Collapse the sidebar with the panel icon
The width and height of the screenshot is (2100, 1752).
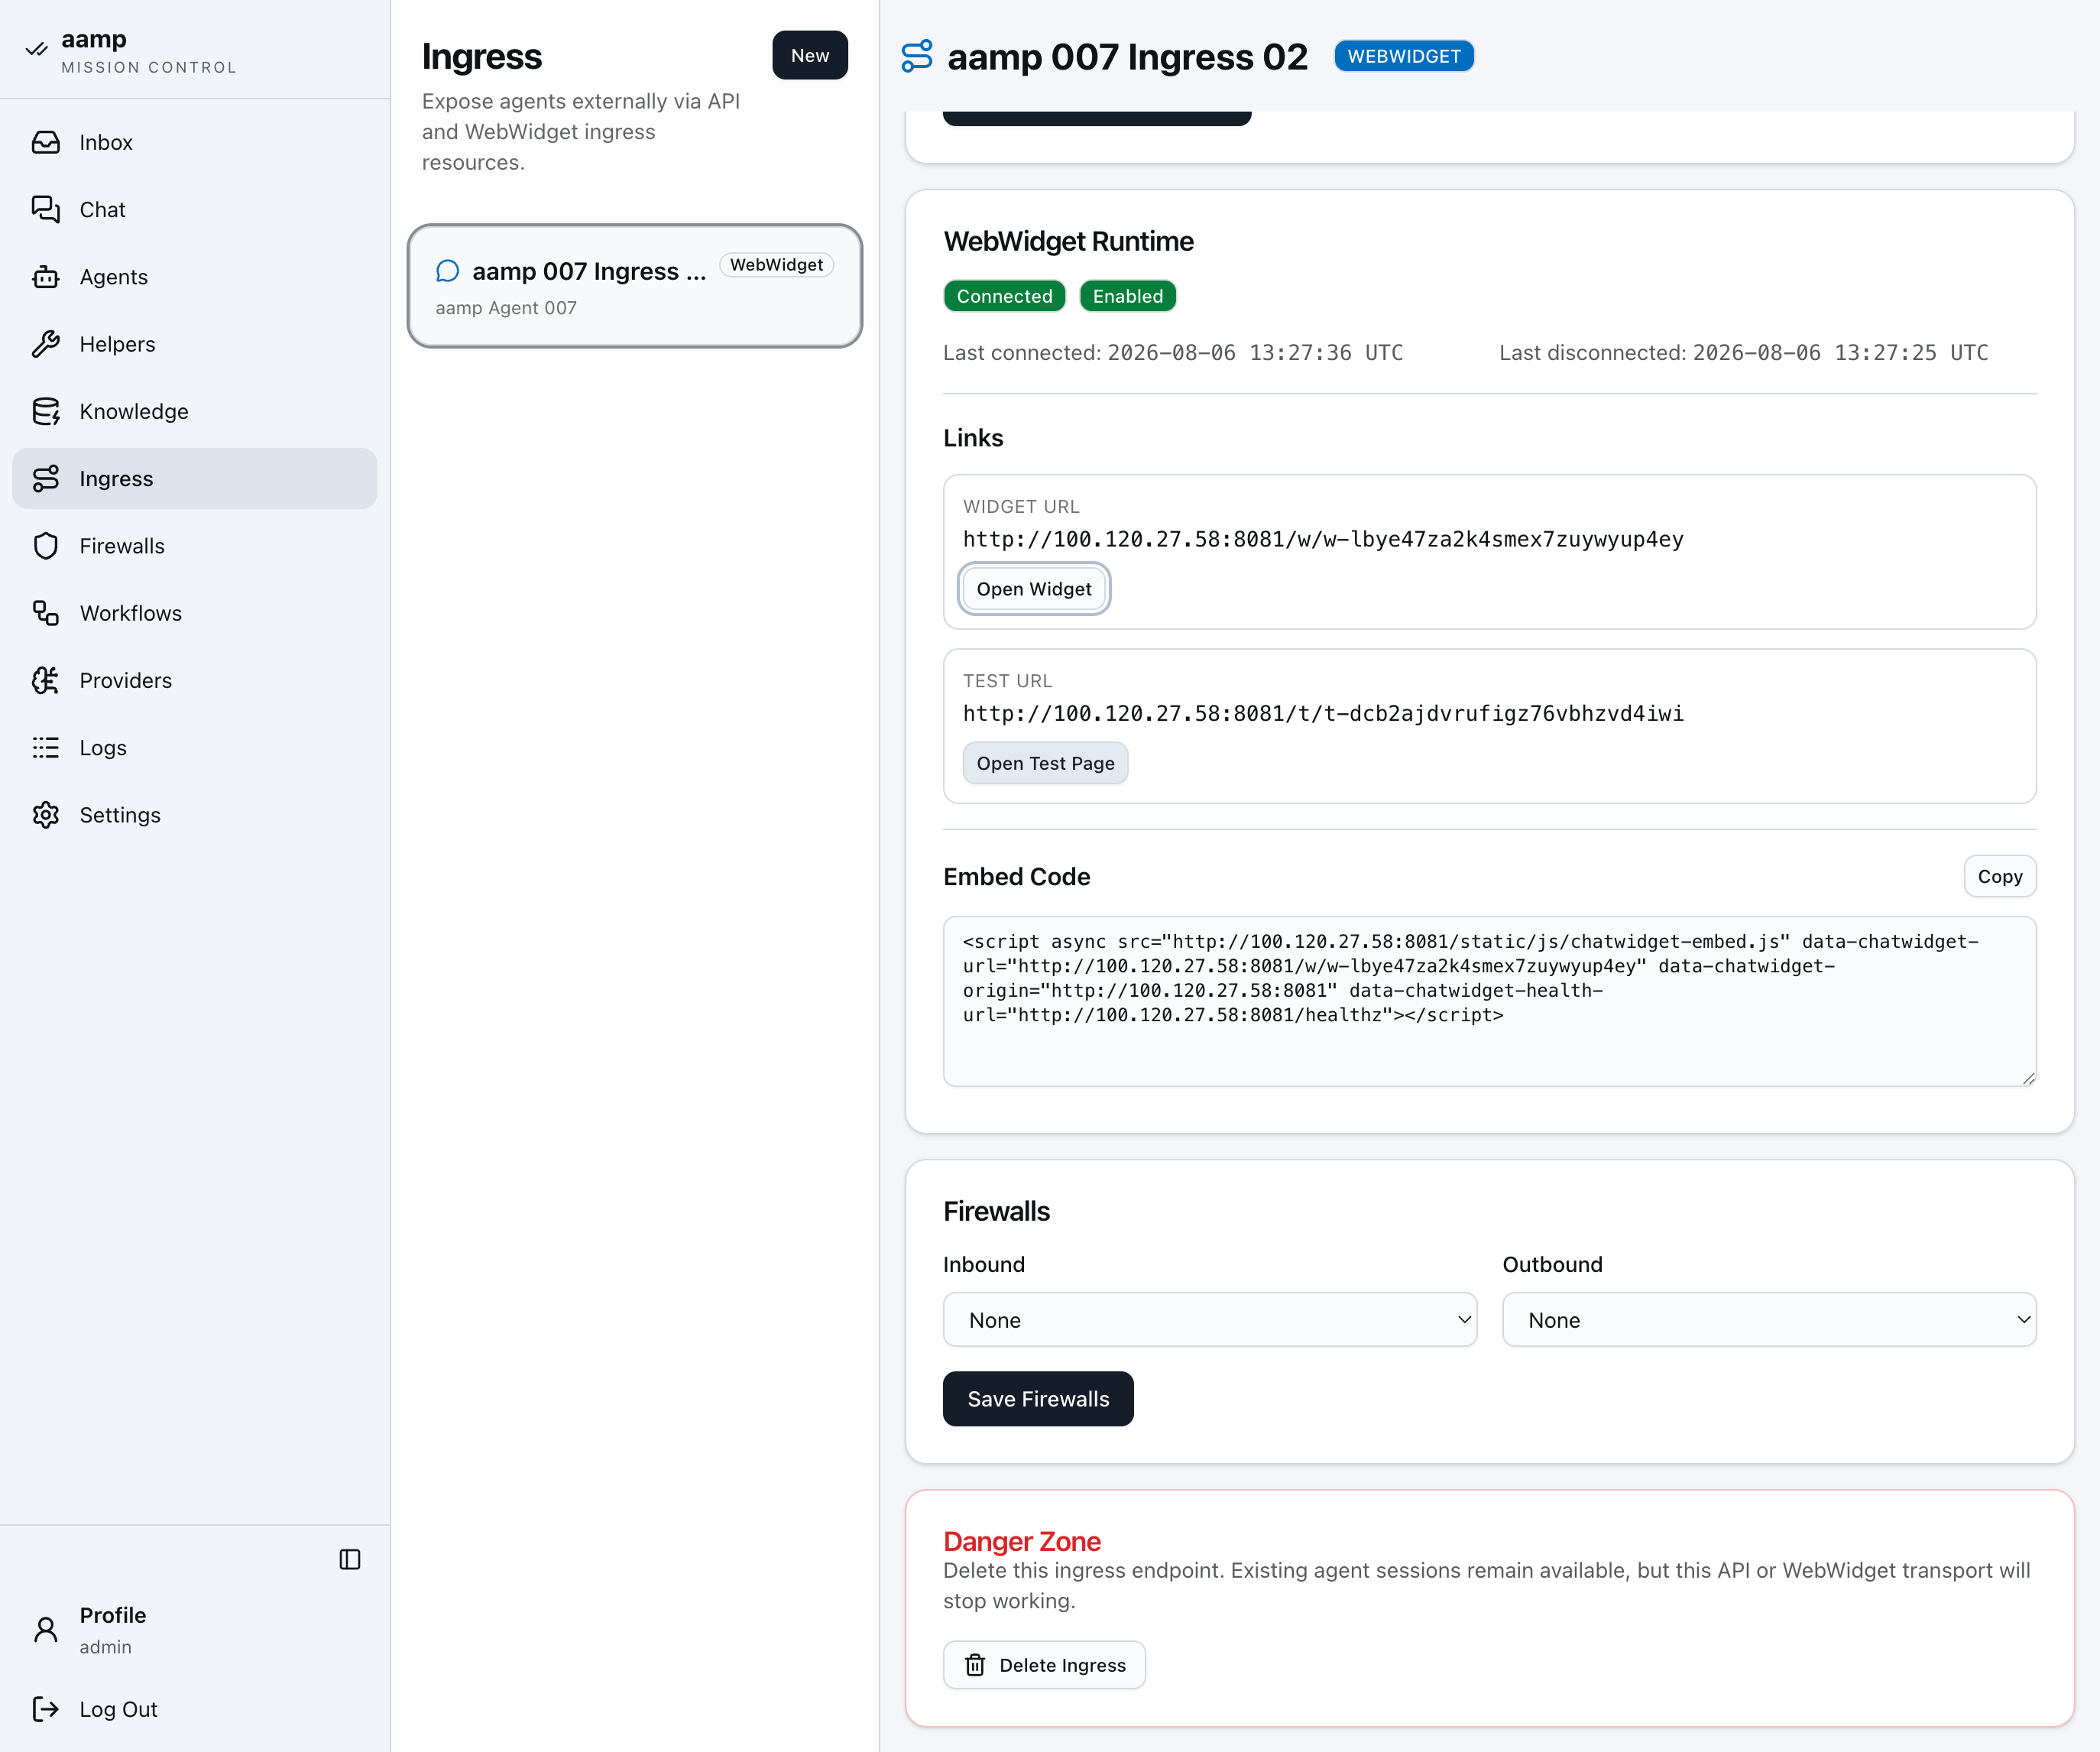pos(350,1559)
